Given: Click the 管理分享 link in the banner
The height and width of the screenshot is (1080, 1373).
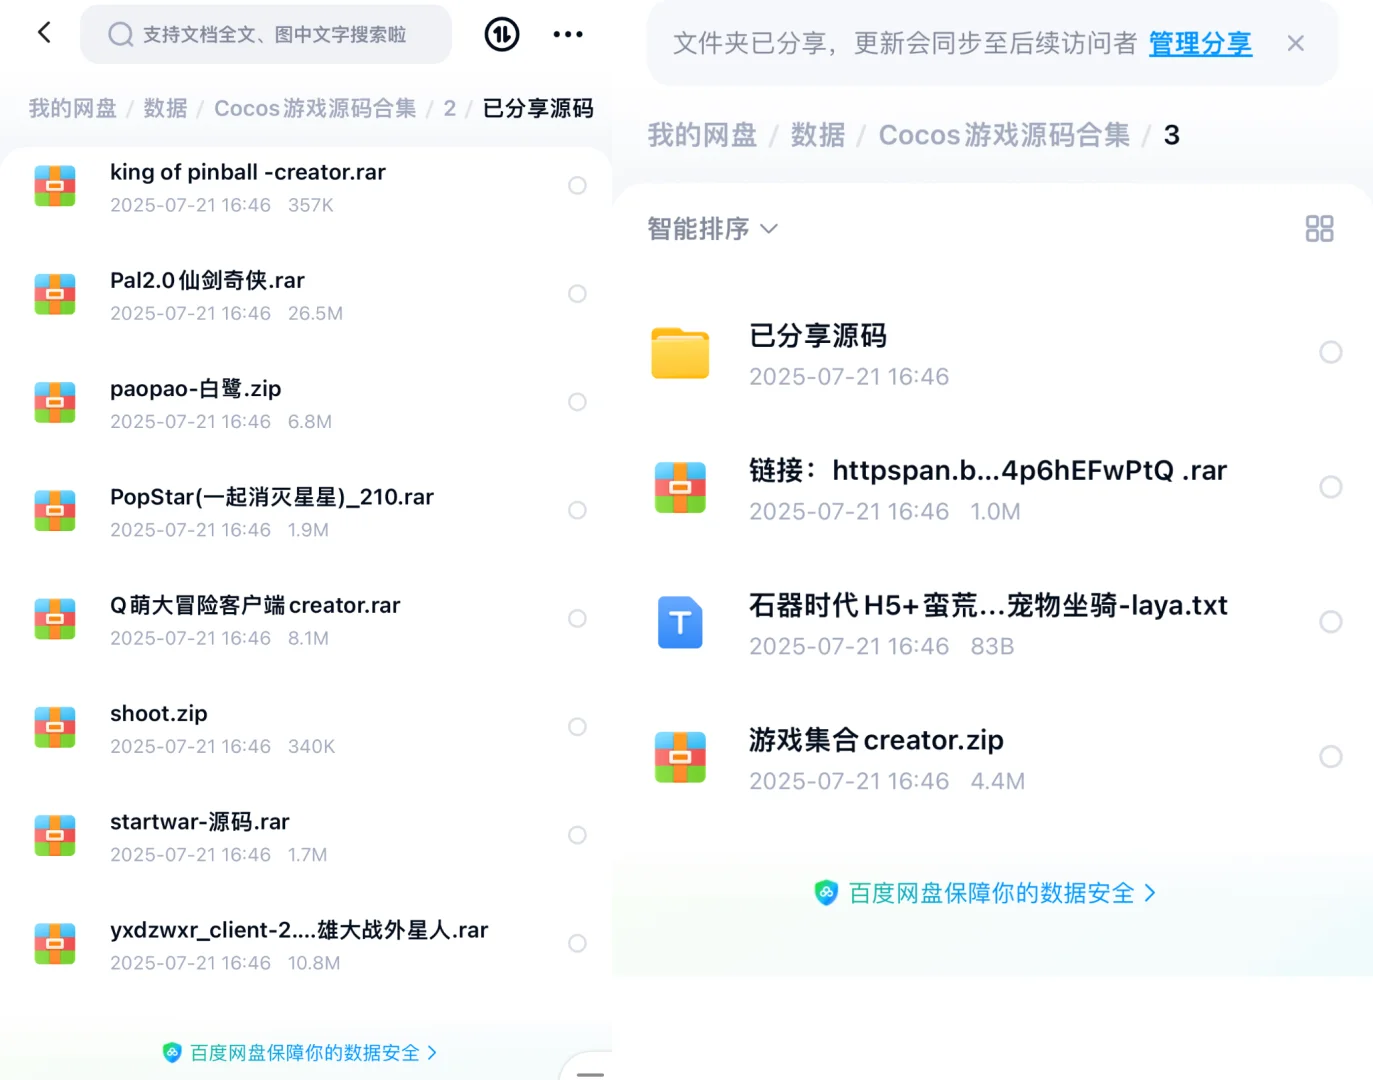Looking at the screenshot, I should pyautogui.click(x=1199, y=43).
